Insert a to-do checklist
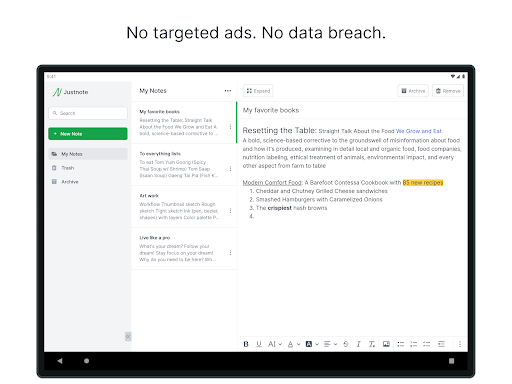Image resolution: width=512 pixels, height=384 pixels. click(x=427, y=344)
